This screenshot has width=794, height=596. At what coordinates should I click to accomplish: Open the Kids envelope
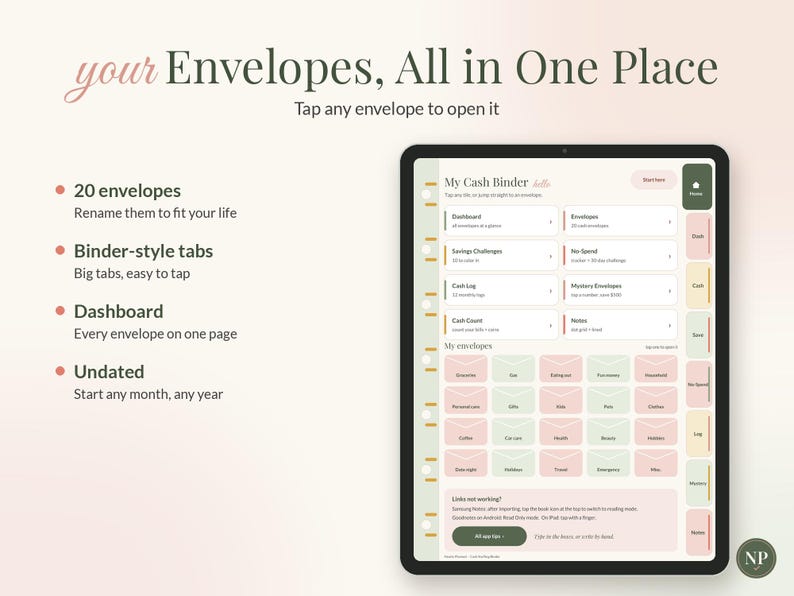(561, 400)
